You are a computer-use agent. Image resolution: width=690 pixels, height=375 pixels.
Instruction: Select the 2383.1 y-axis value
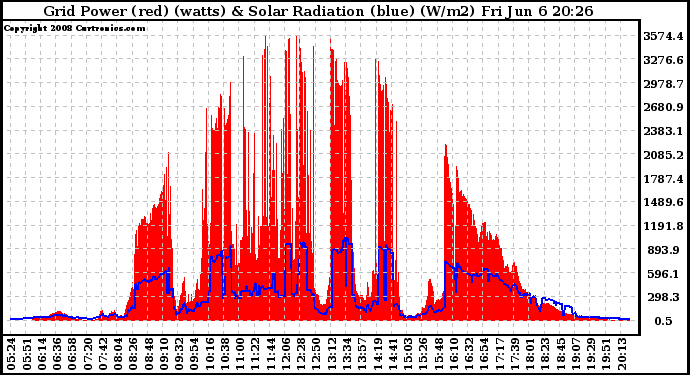663,131
